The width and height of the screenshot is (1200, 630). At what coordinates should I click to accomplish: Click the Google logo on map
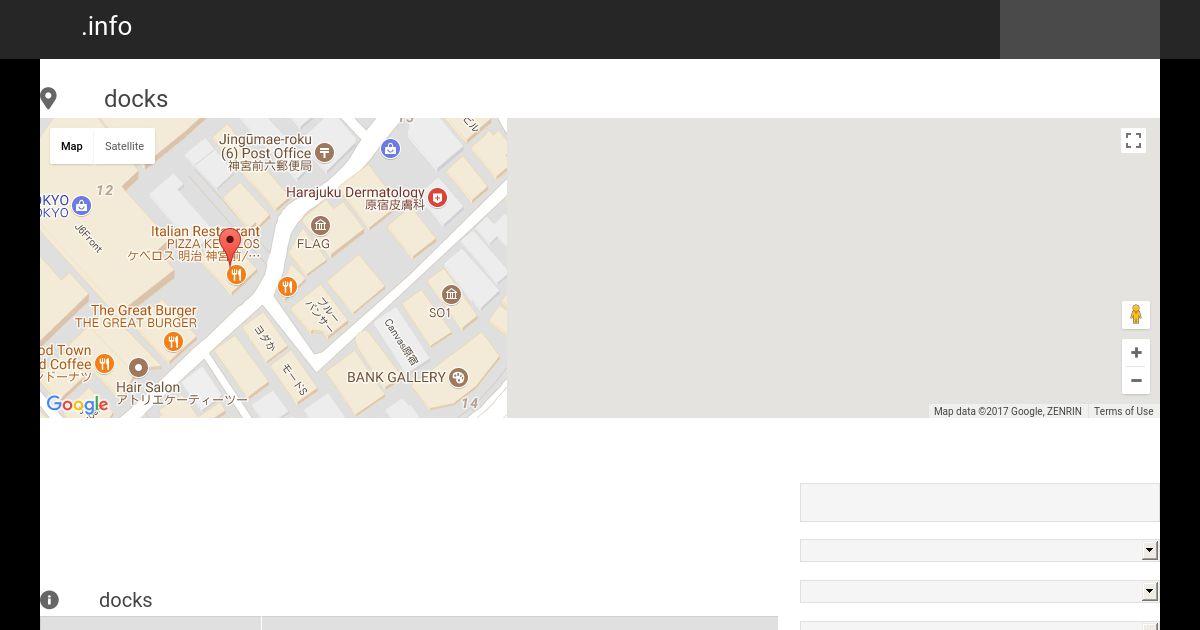77,405
